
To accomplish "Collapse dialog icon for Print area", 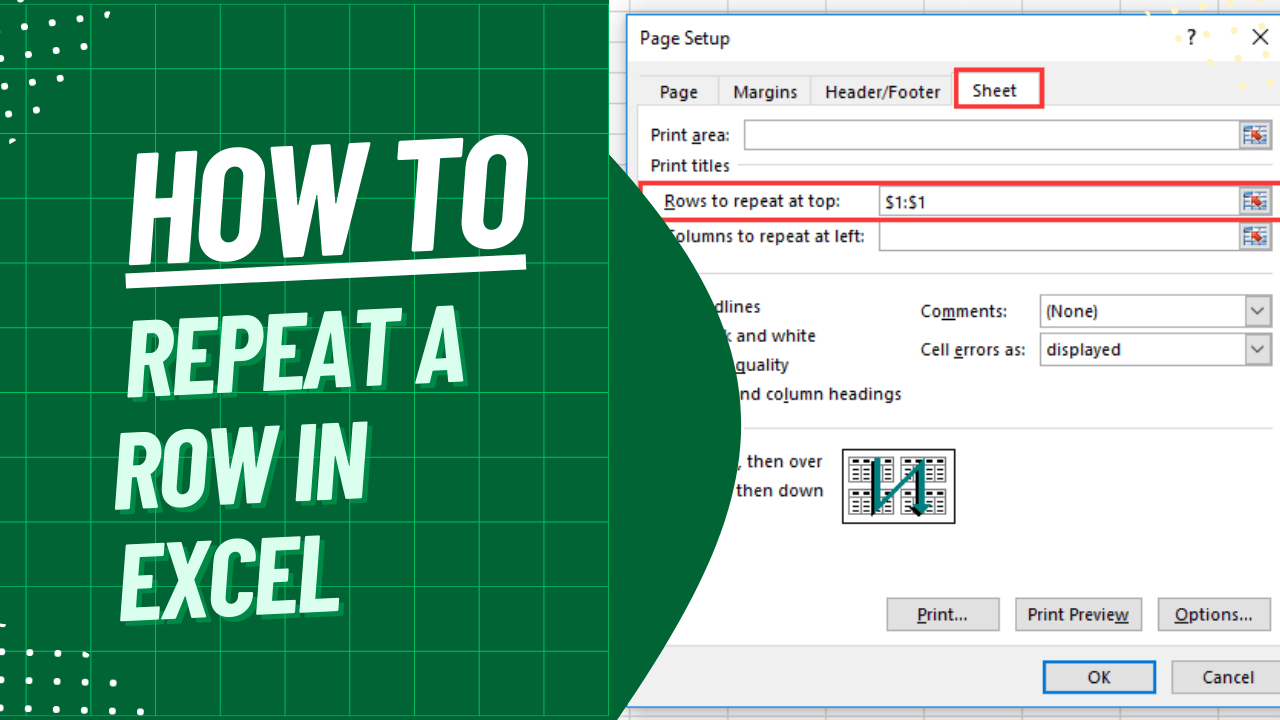I will (x=1255, y=135).
